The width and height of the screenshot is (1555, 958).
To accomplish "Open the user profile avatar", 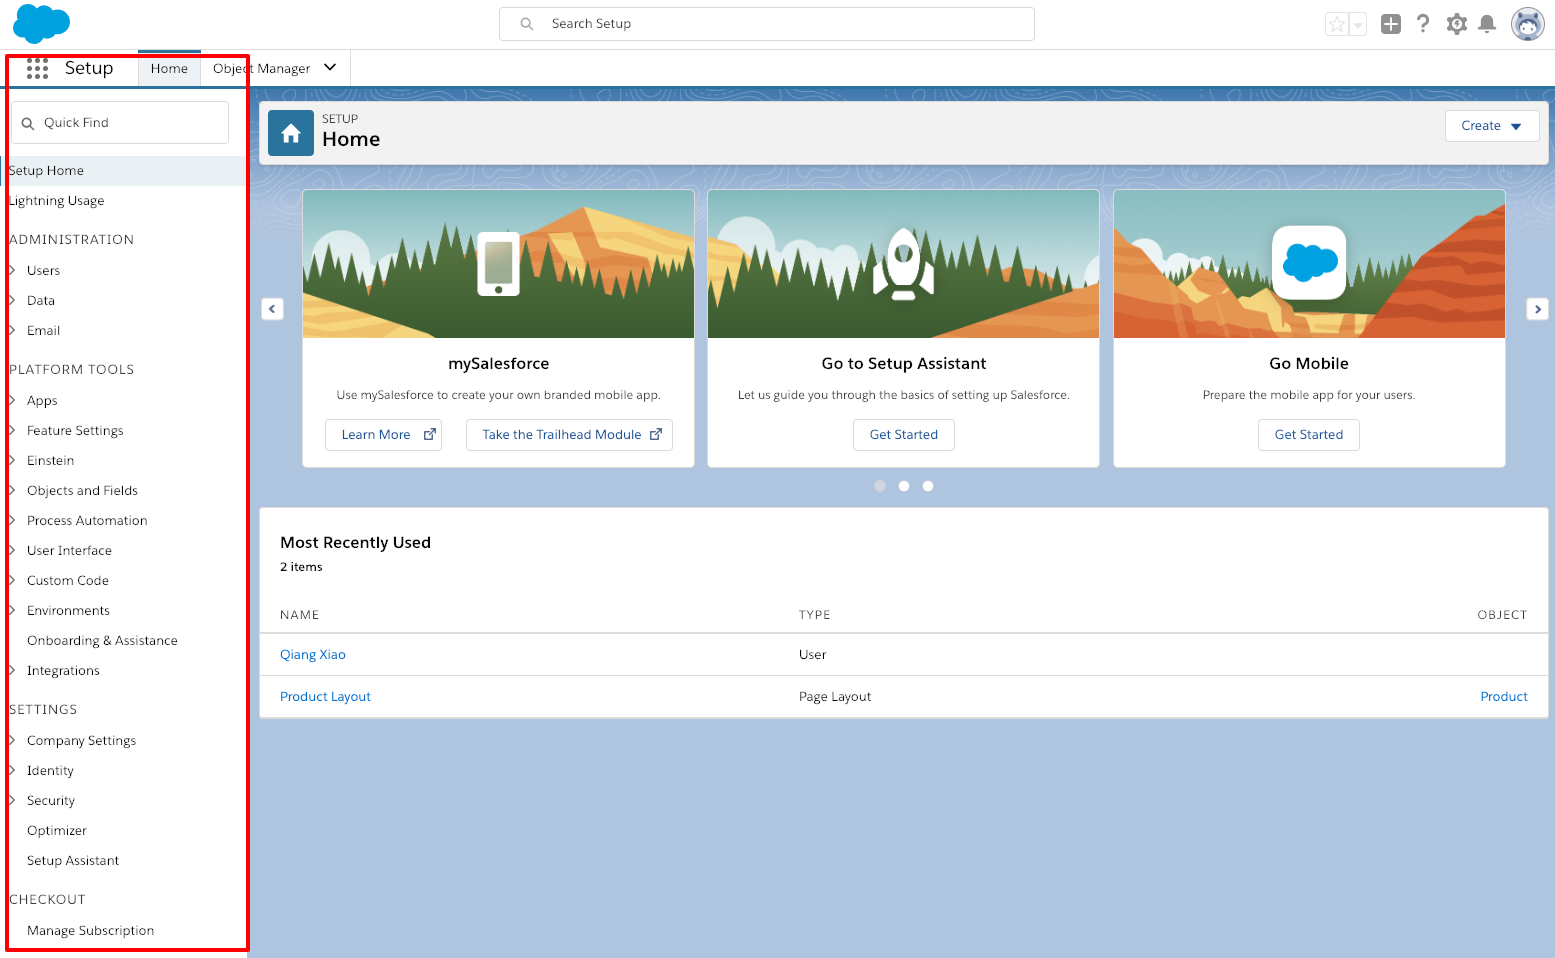I will tap(1527, 24).
